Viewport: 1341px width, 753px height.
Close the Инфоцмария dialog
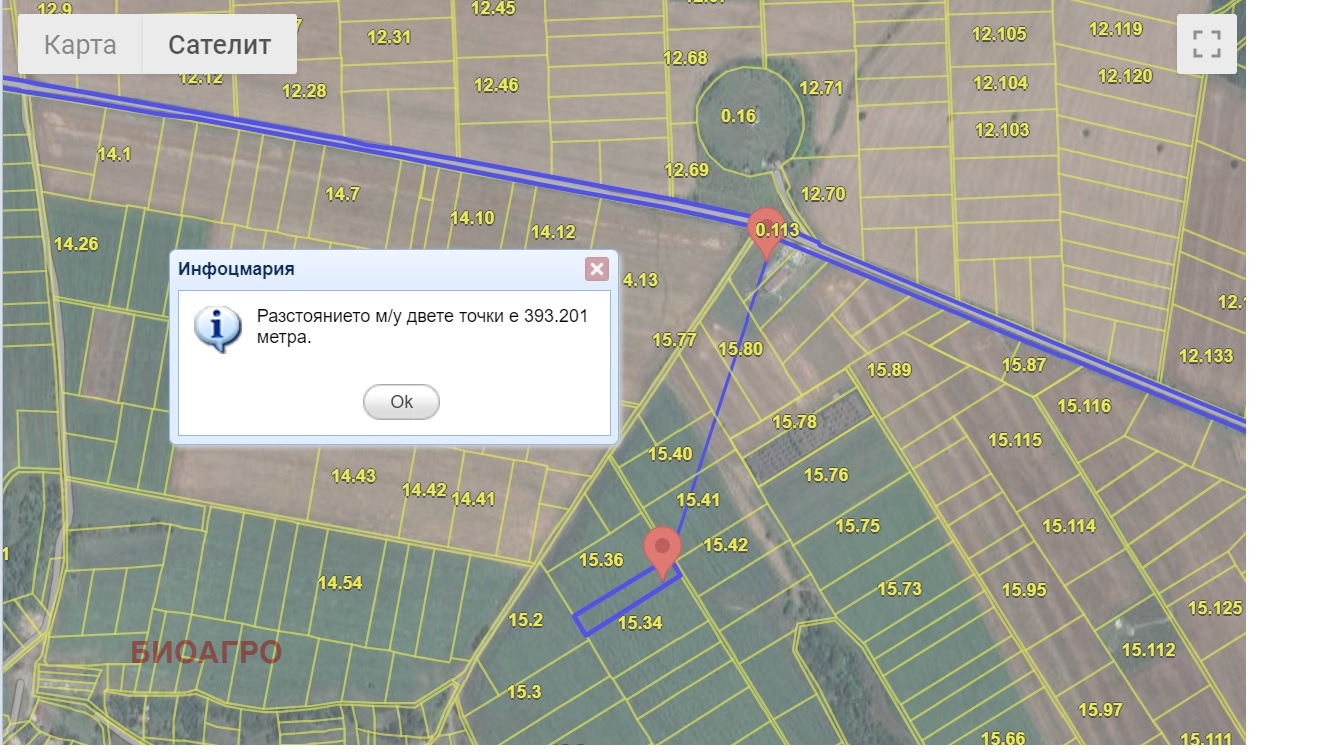(597, 269)
